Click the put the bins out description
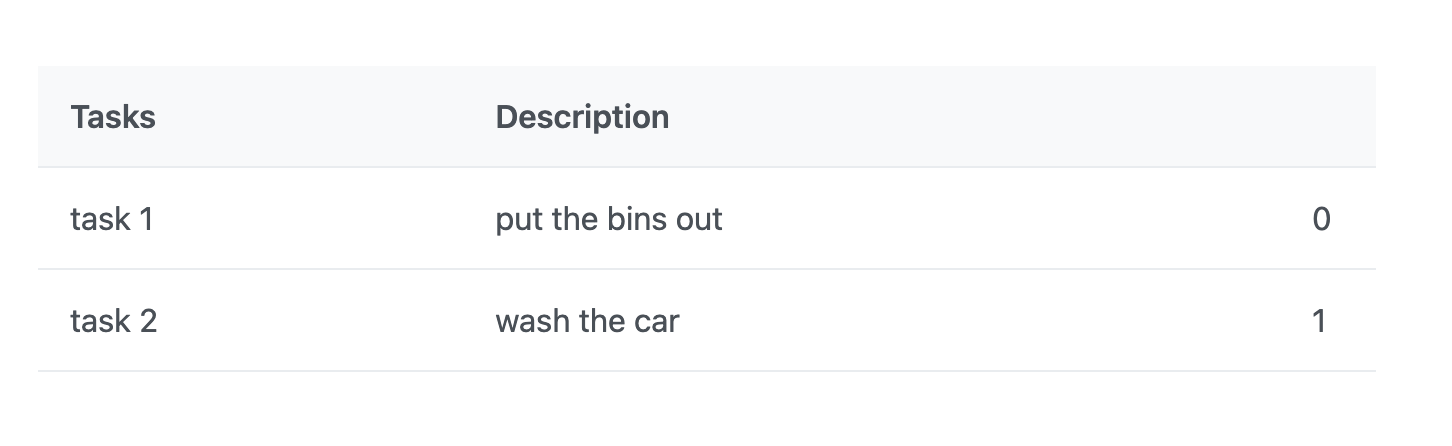The image size is (1452, 446). [x=609, y=219]
